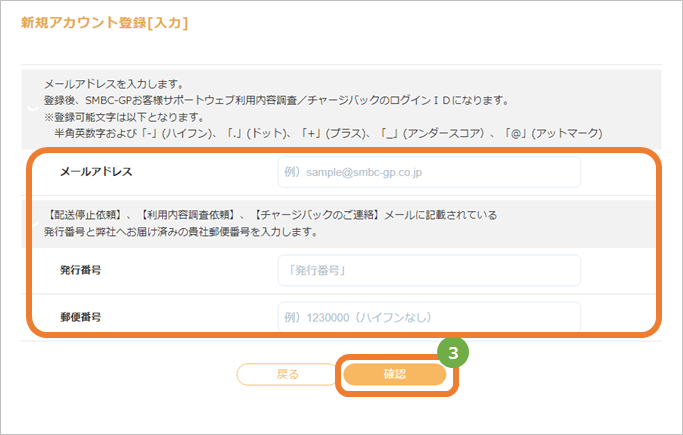This screenshot has height=435, width=683.
Task: Click the 発行番号 label
Action: click(81, 270)
